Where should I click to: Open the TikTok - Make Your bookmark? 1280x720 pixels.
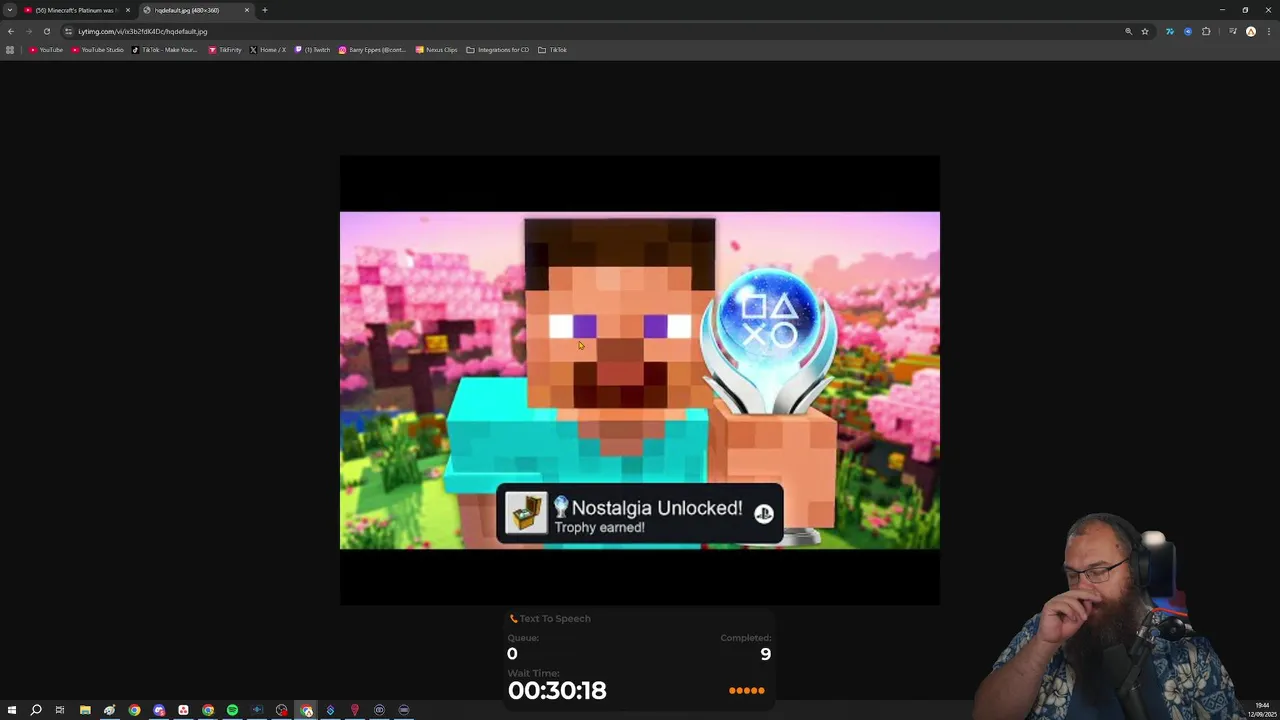(x=165, y=50)
